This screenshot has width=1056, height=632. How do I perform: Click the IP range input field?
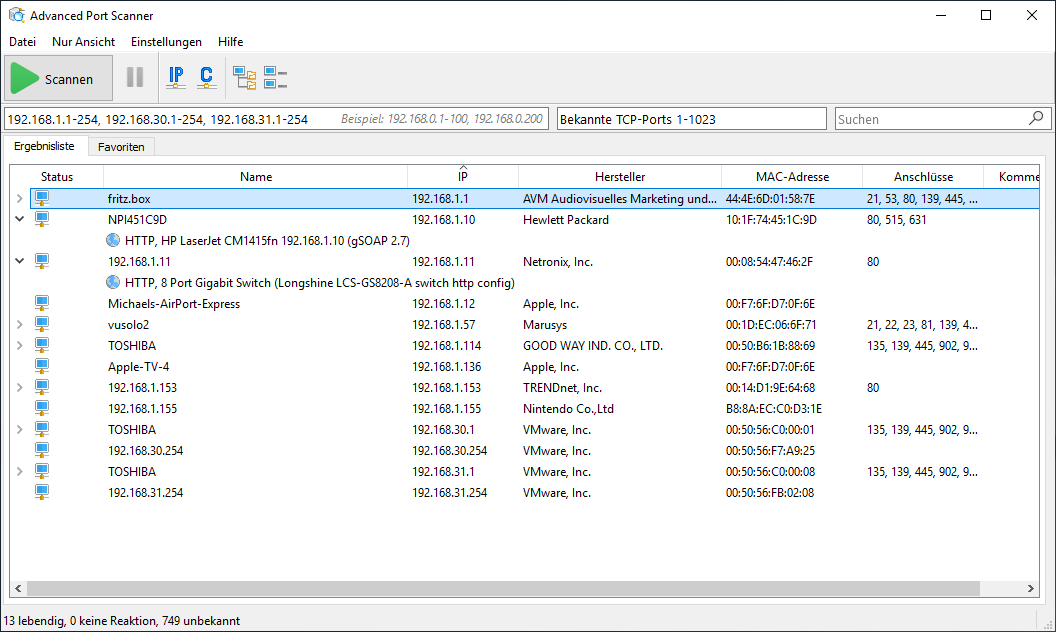tap(276, 119)
